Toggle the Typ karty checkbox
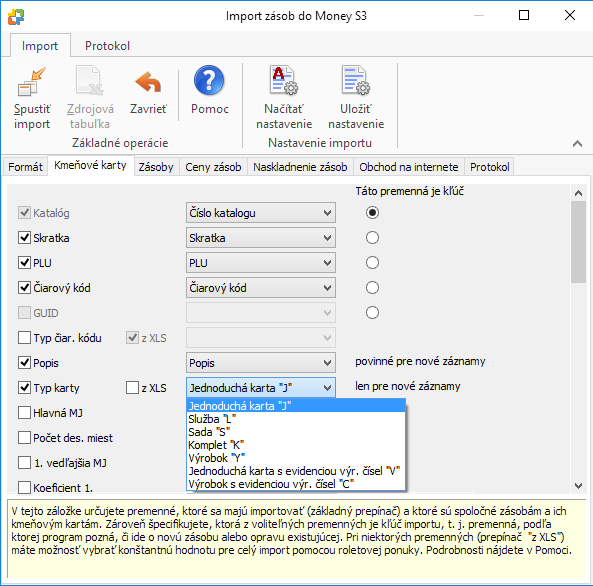 click(x=25, y=387)
